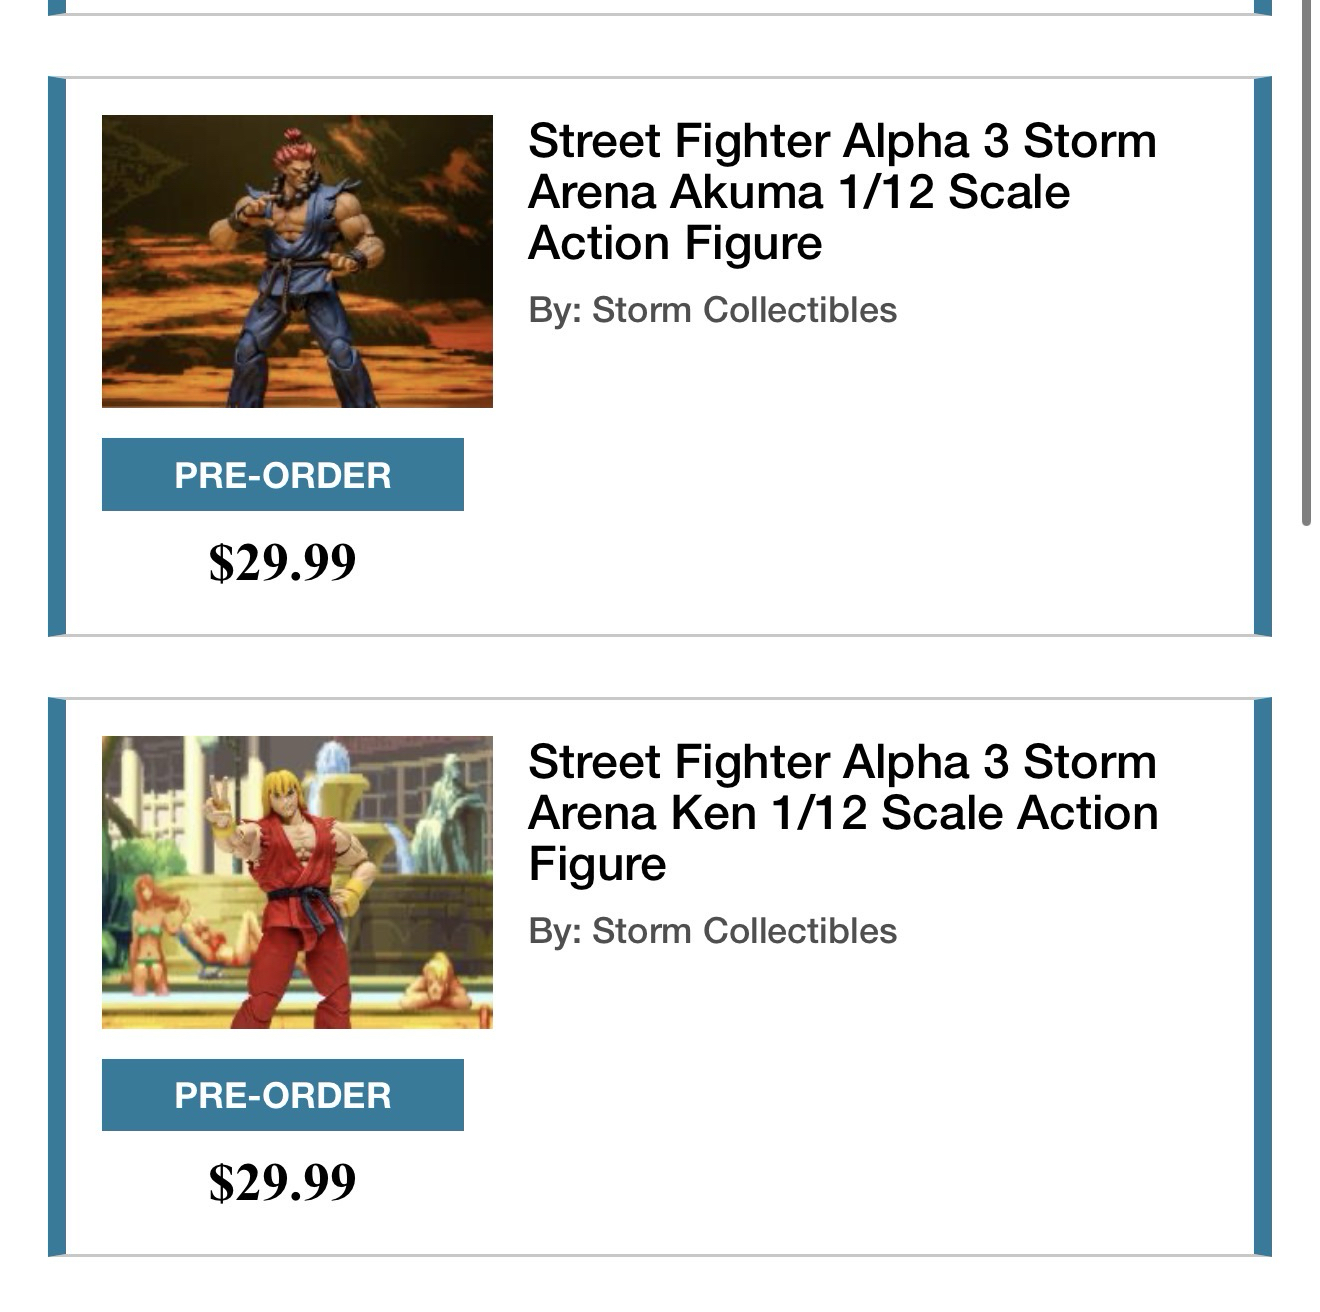Open the Street Fighter Alpha 3 Akuma title

[841, 192]
